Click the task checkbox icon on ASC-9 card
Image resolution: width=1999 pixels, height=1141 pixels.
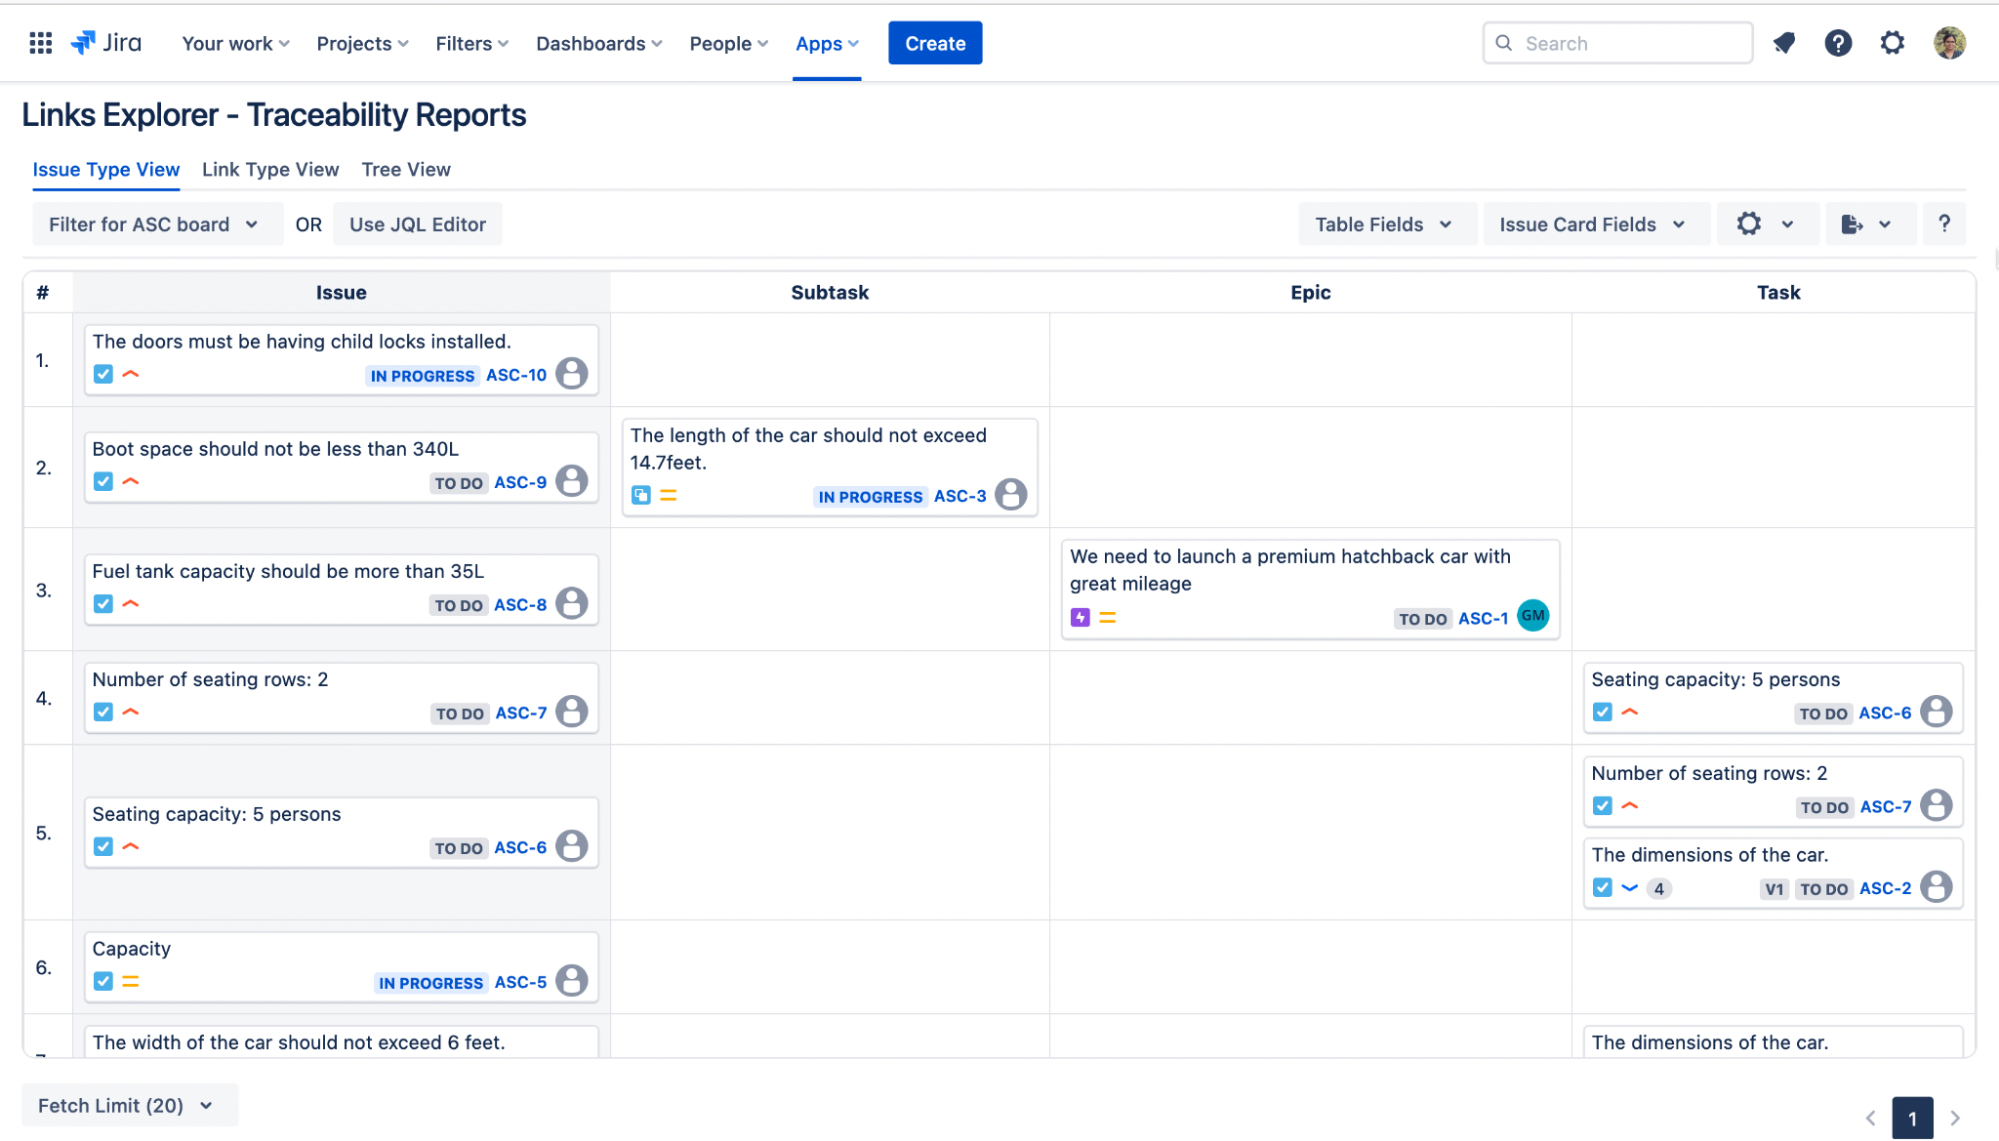(103, 482)
